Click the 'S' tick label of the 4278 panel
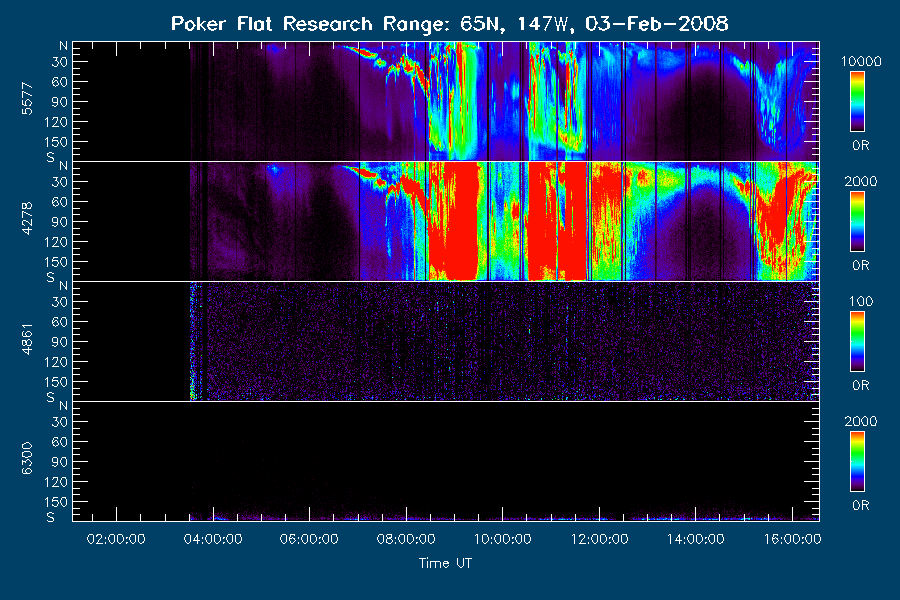900x600 pixels. 51,277
